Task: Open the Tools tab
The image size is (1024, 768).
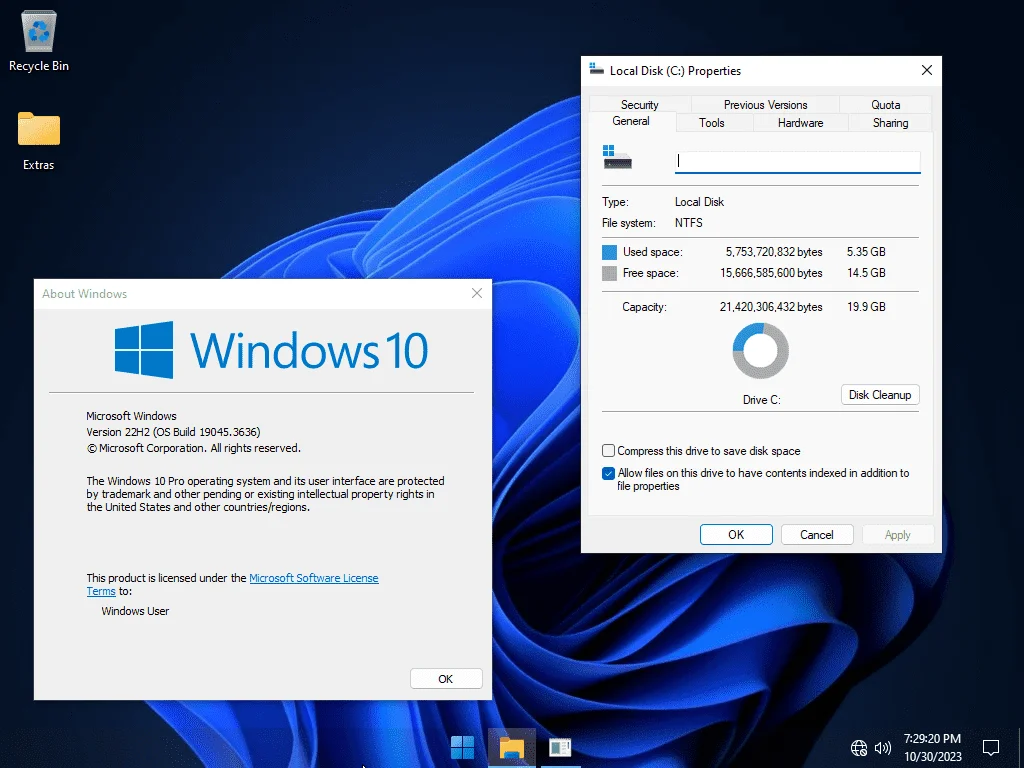Action: 711,123
